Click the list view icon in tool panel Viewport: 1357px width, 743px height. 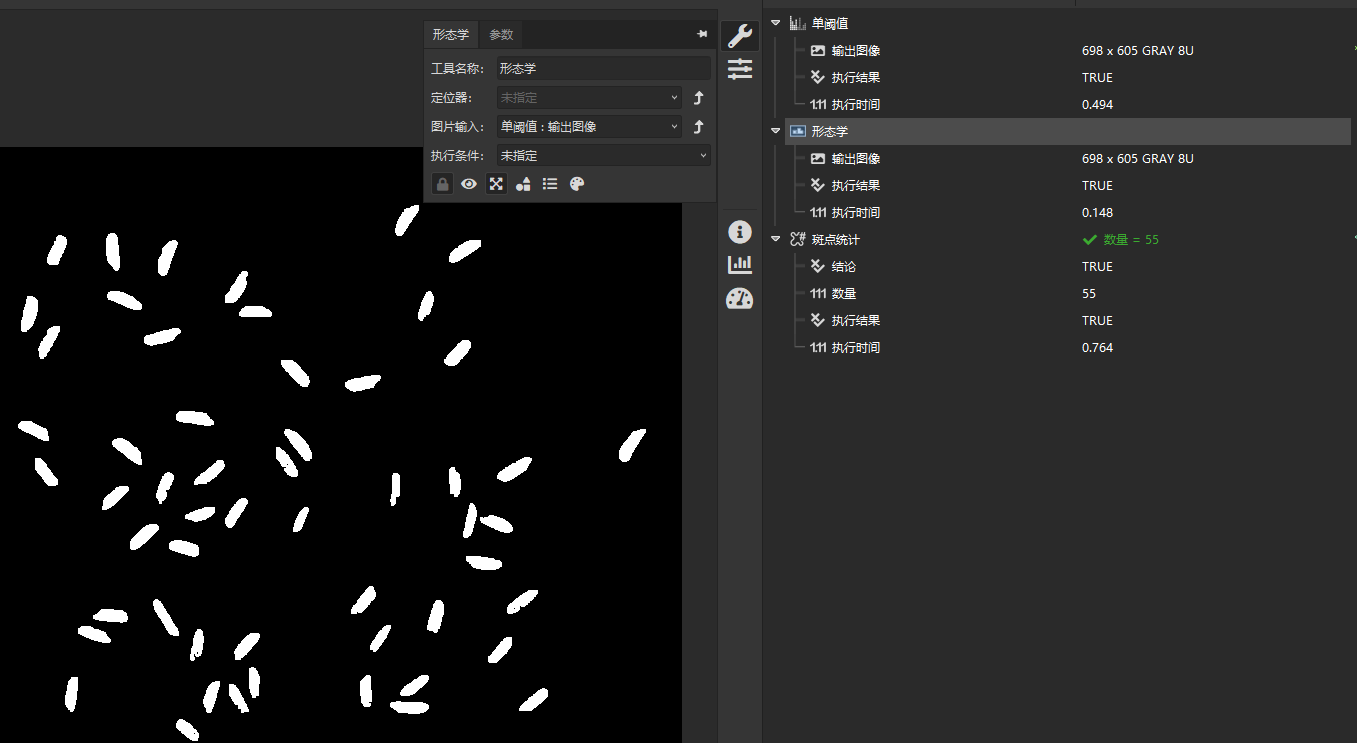[x=550, y=184]
